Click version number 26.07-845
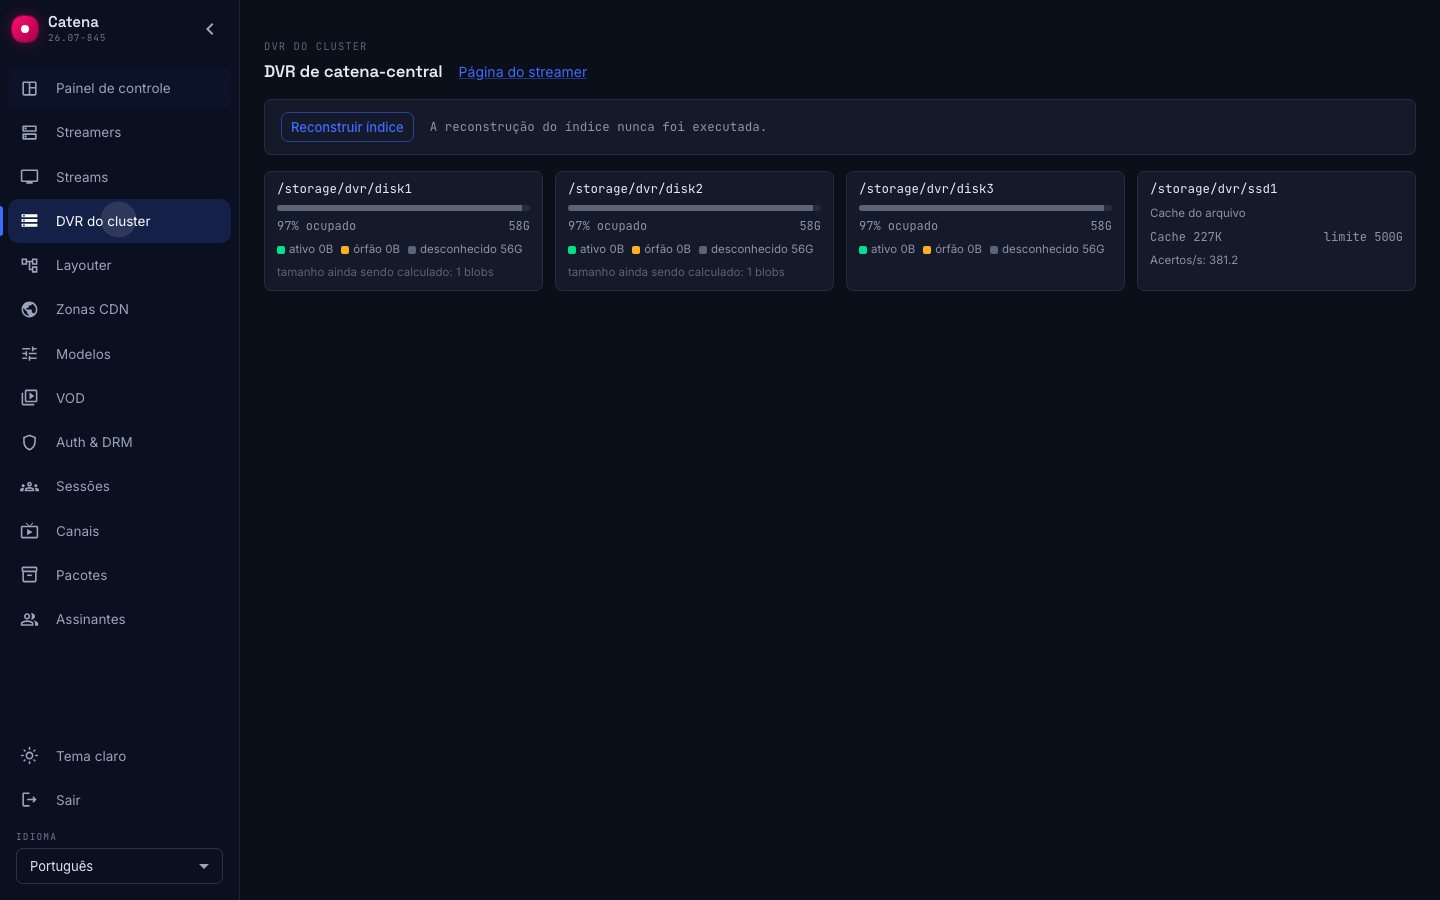 (x=77, y=38)
